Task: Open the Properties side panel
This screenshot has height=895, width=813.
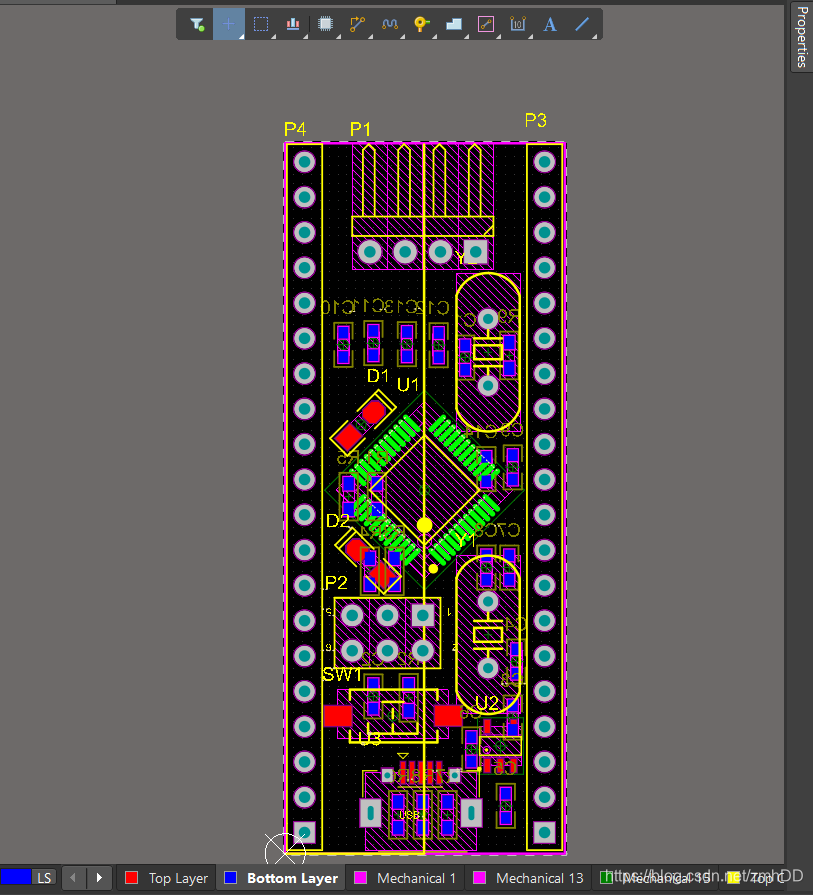Action: [x=801, y=37]
